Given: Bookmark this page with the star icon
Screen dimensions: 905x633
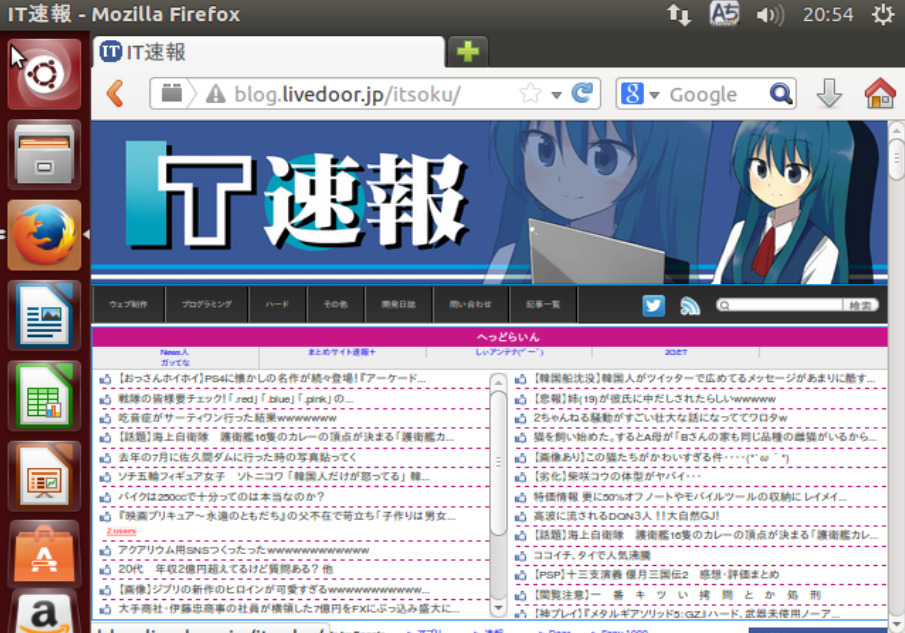Looking at the screenshot, I should (530, 93).
